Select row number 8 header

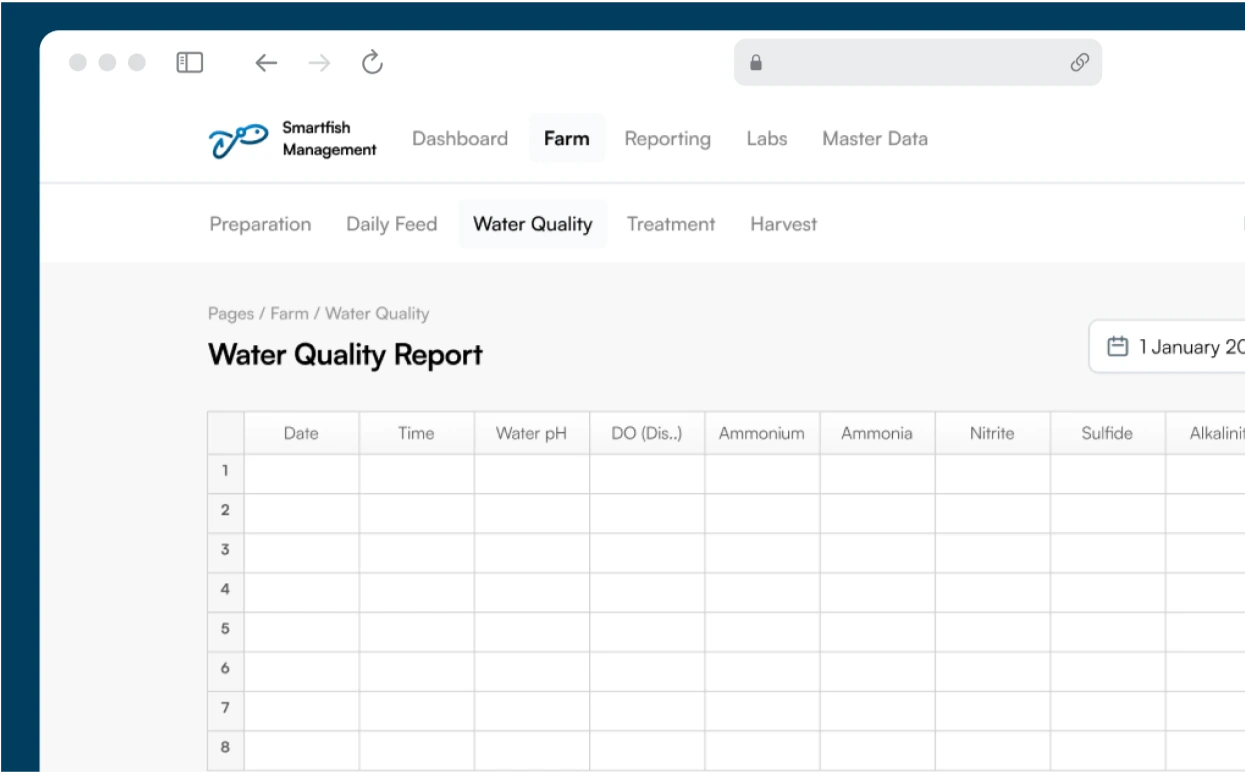click(225, 750)
